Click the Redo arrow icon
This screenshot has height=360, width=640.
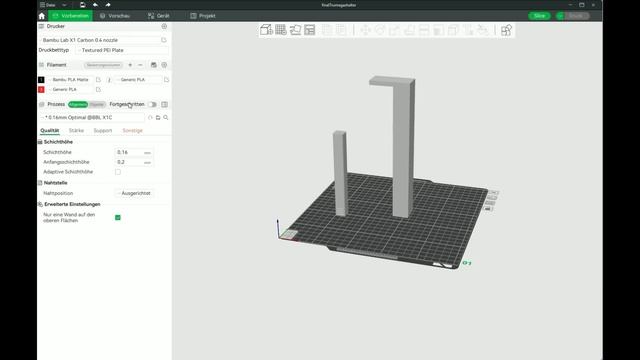click(x=108, y=5)
